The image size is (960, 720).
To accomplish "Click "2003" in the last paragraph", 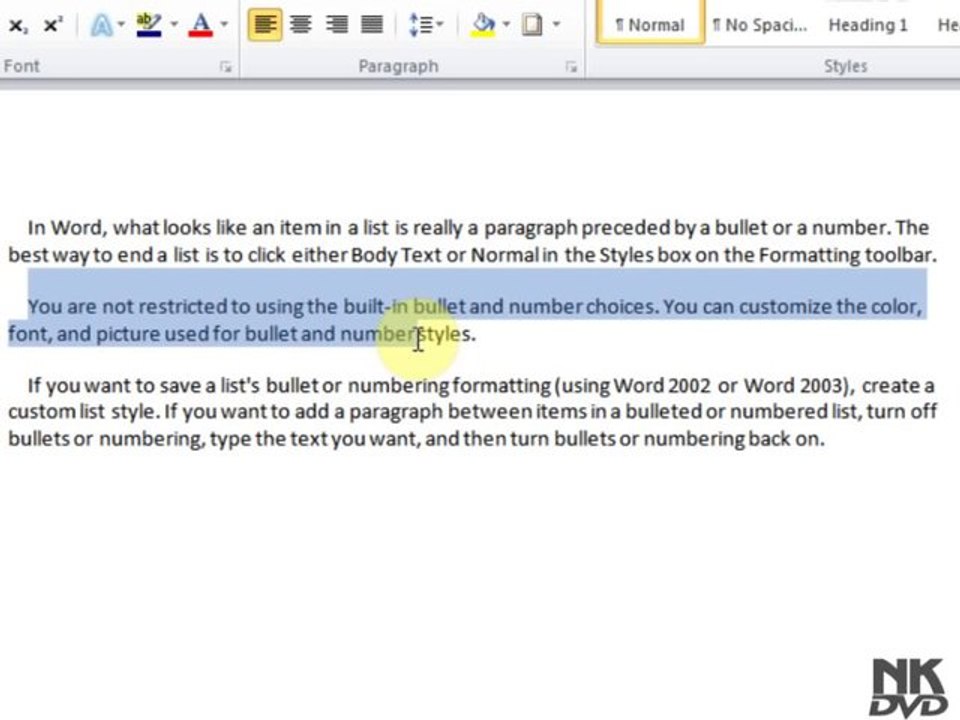I will coord(823,386).
